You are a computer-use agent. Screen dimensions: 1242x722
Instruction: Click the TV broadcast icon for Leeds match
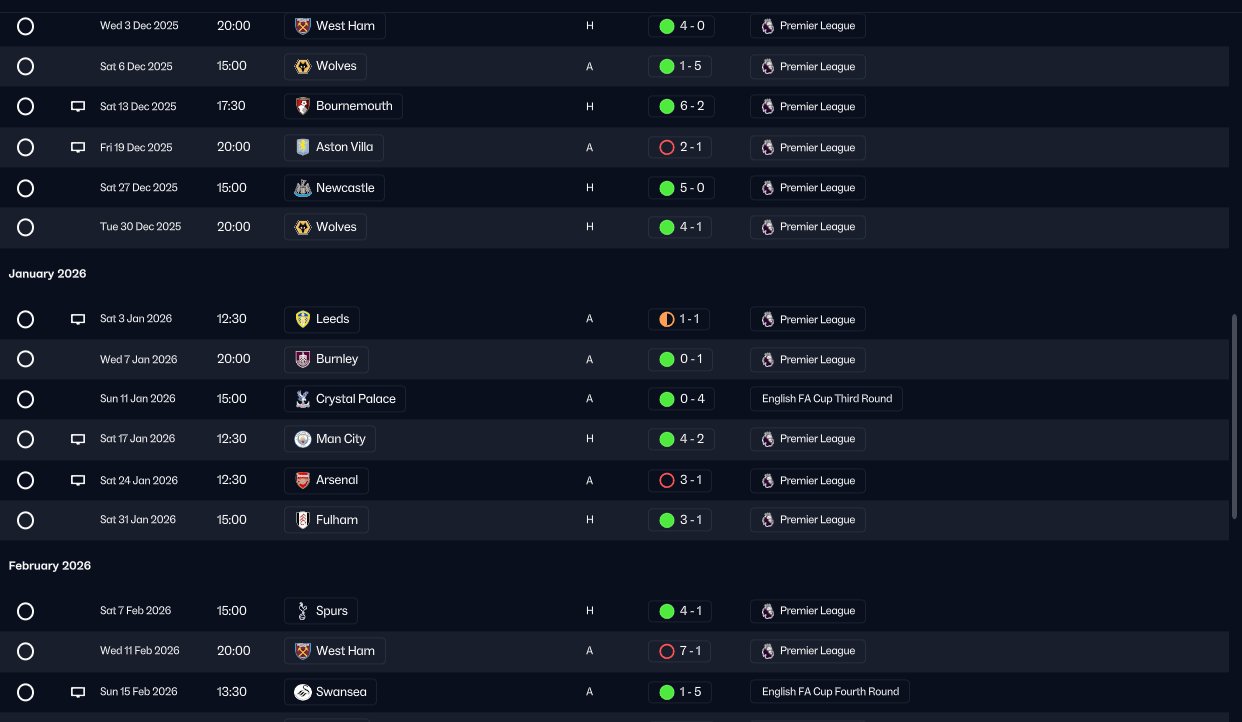(x=78, y=320)
